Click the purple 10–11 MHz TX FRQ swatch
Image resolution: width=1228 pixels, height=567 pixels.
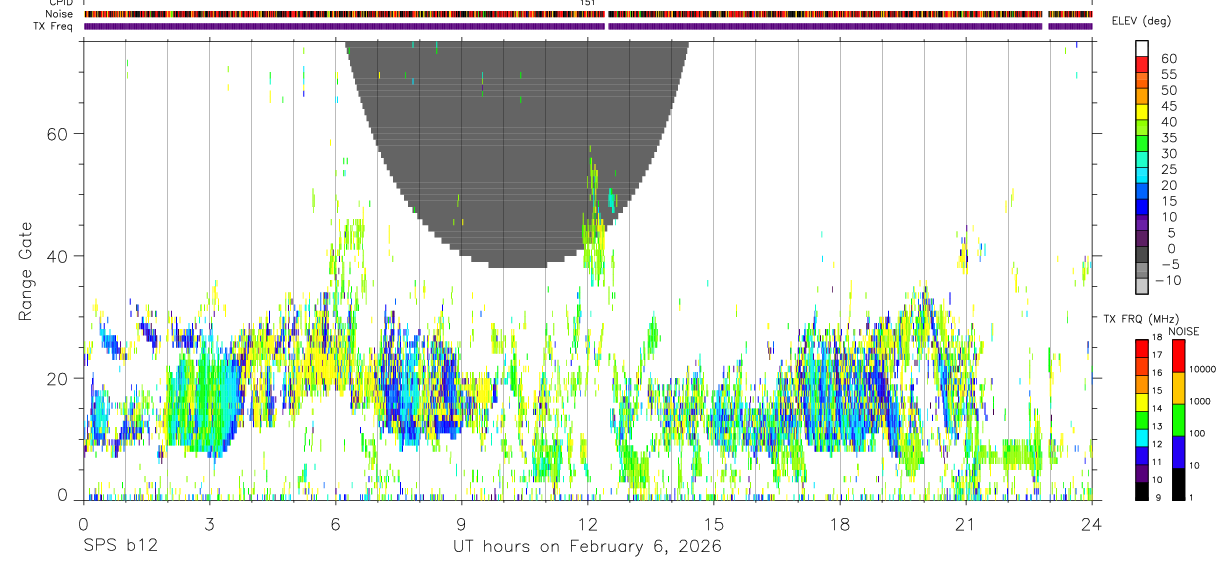point(1142,472)
